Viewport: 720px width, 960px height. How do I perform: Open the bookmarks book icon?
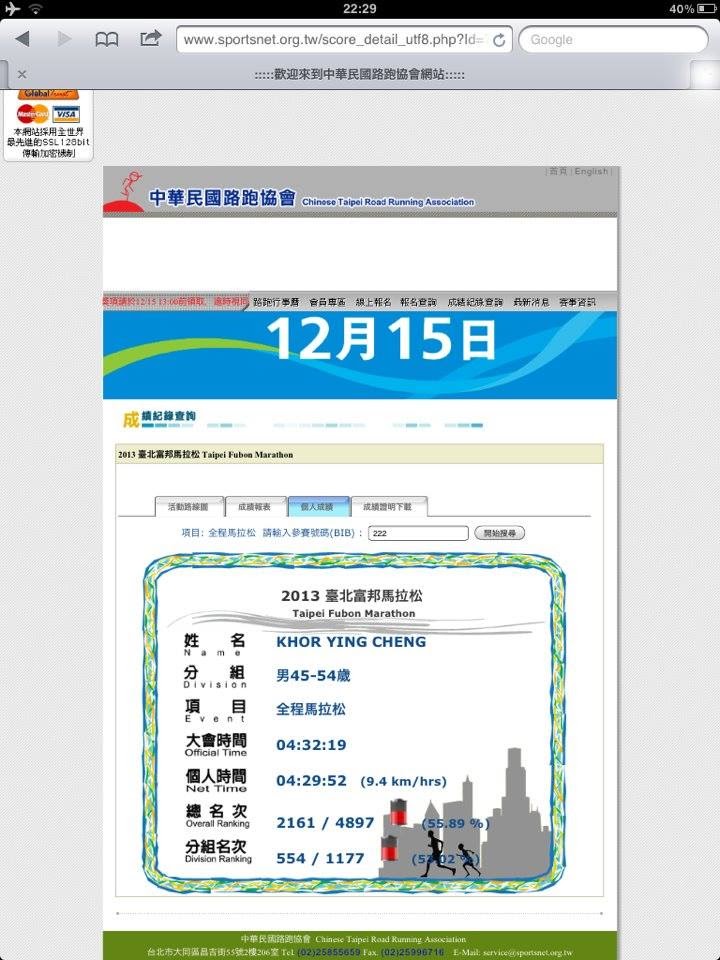pos(107,40)
